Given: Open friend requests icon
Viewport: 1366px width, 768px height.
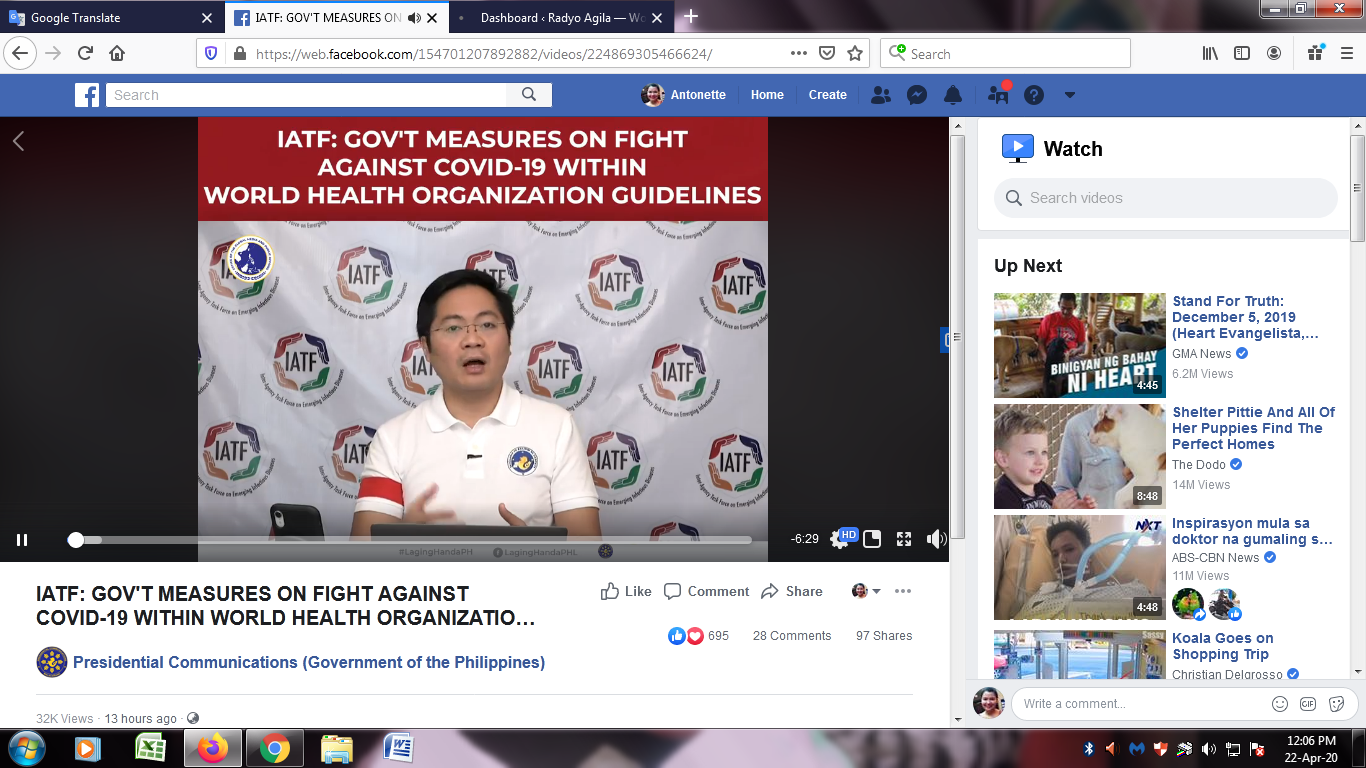Looking at the screenshot, I should pos(881,95).
